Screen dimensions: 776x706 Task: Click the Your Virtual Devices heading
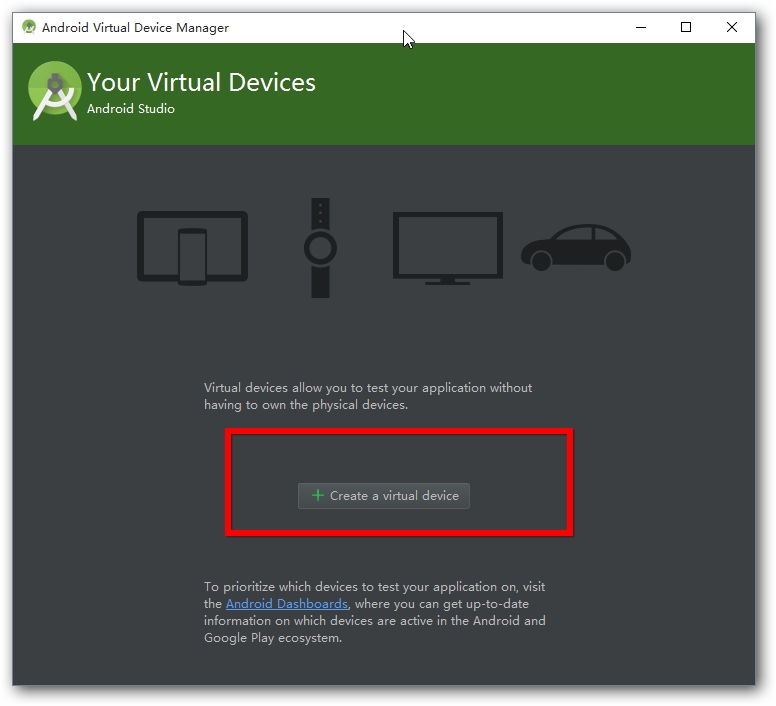[201, 82]
